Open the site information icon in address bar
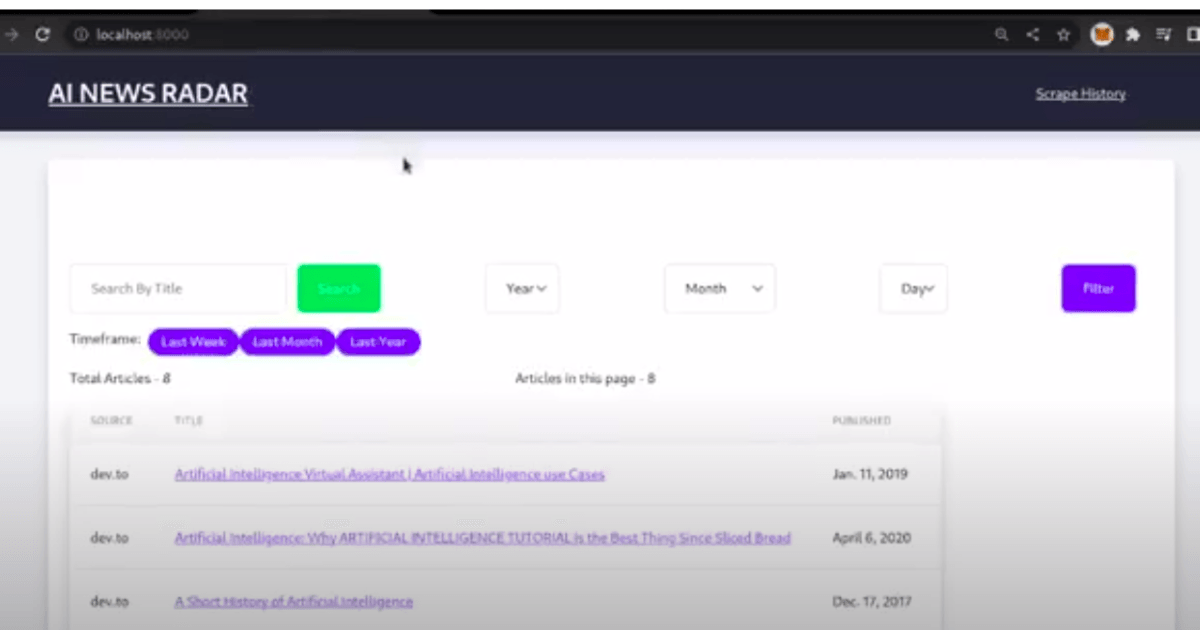 click(79, 33)
